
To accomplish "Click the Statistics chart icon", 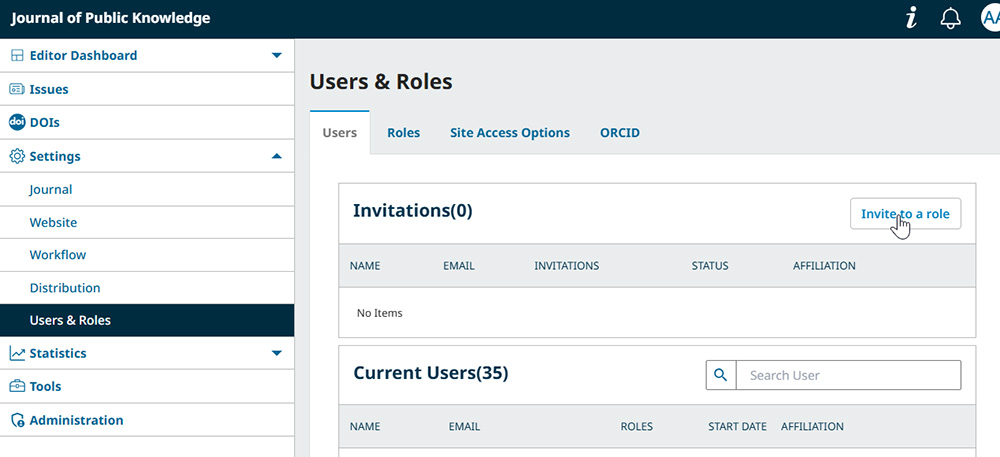I will point(17,353).
